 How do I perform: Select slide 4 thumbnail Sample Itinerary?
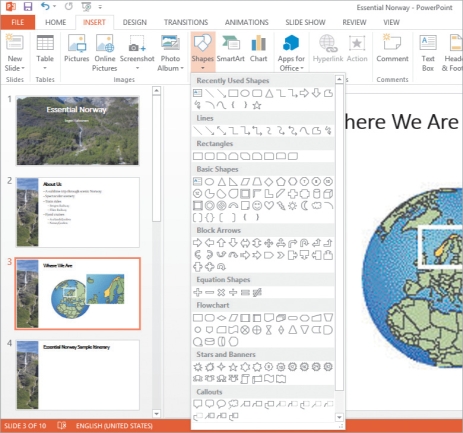[x=78, y=375]
